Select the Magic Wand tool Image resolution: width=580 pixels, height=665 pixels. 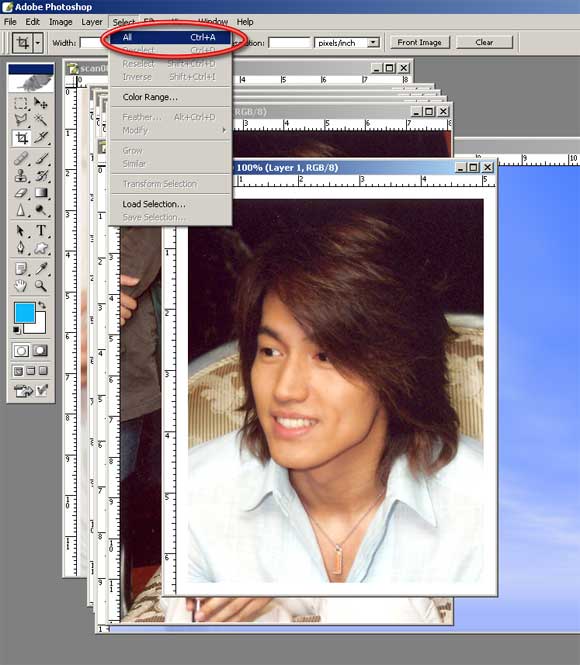[x=41, y=120]
